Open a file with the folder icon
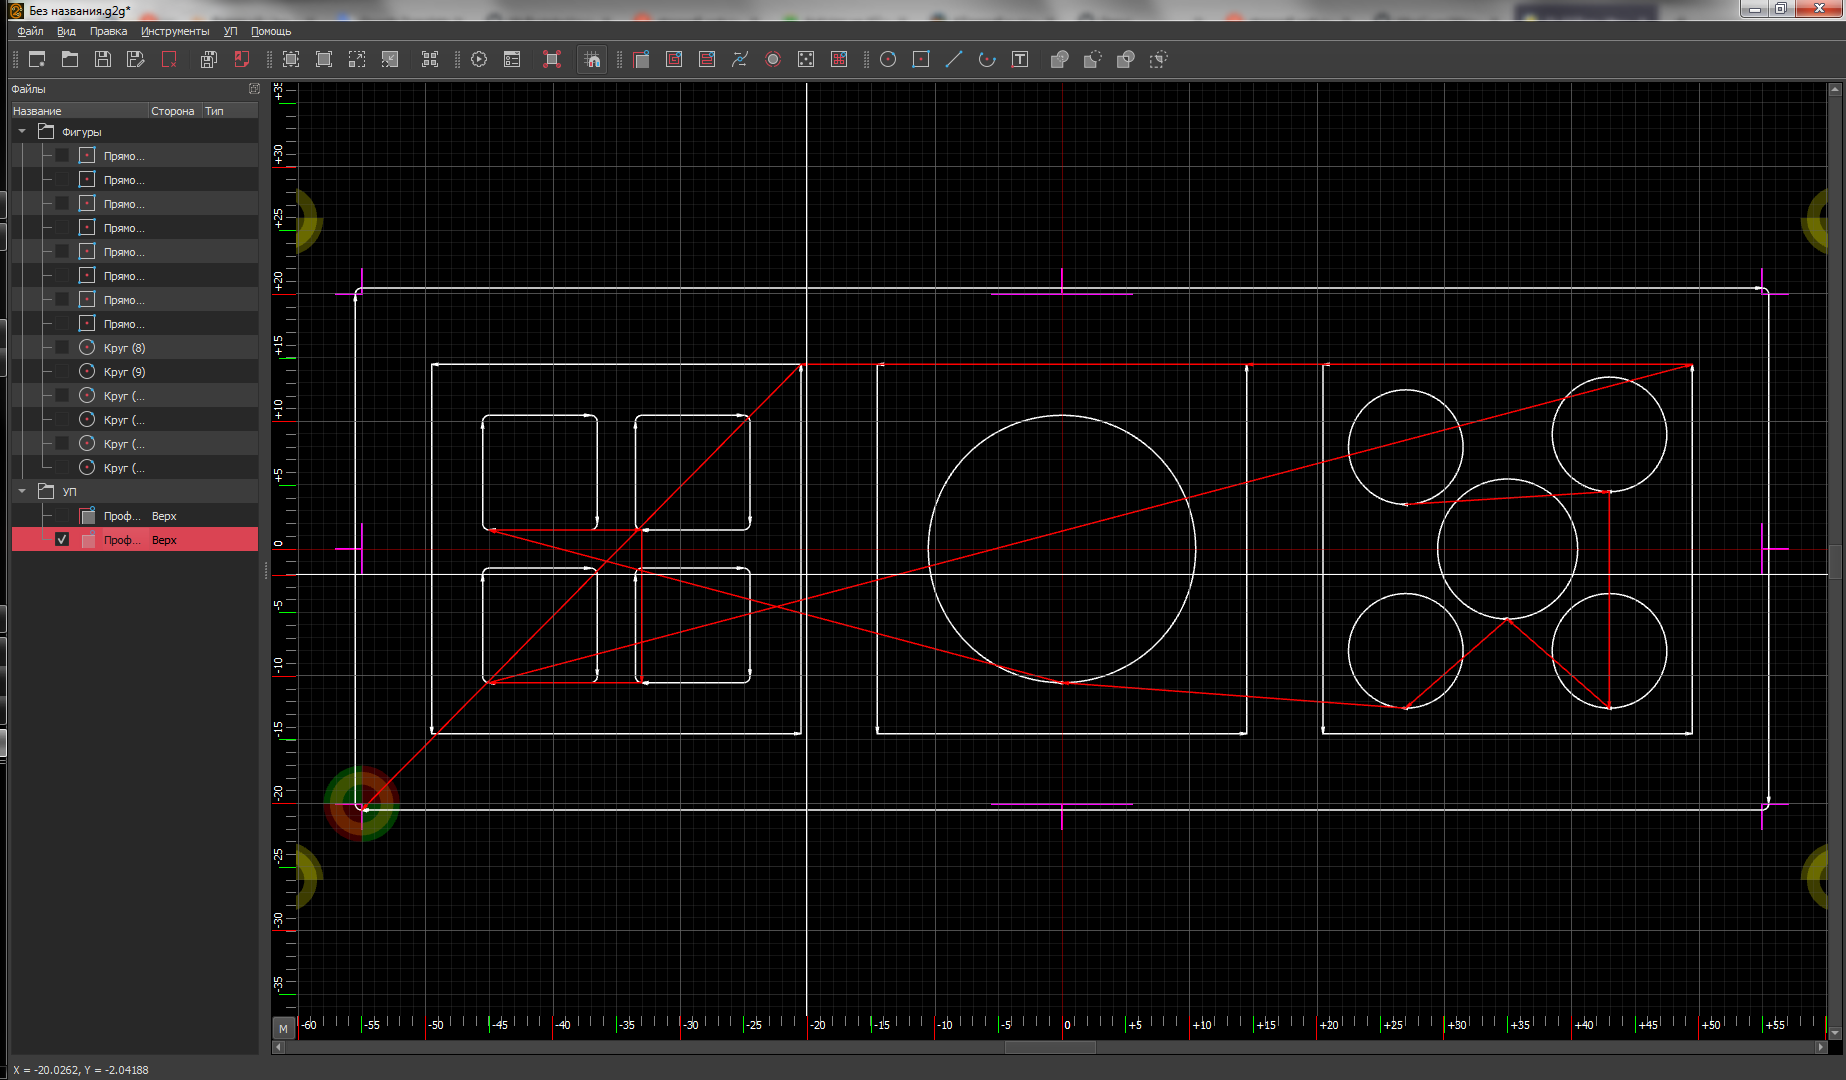Viewport: 1846px width, 1080px height. coord(70,59)
